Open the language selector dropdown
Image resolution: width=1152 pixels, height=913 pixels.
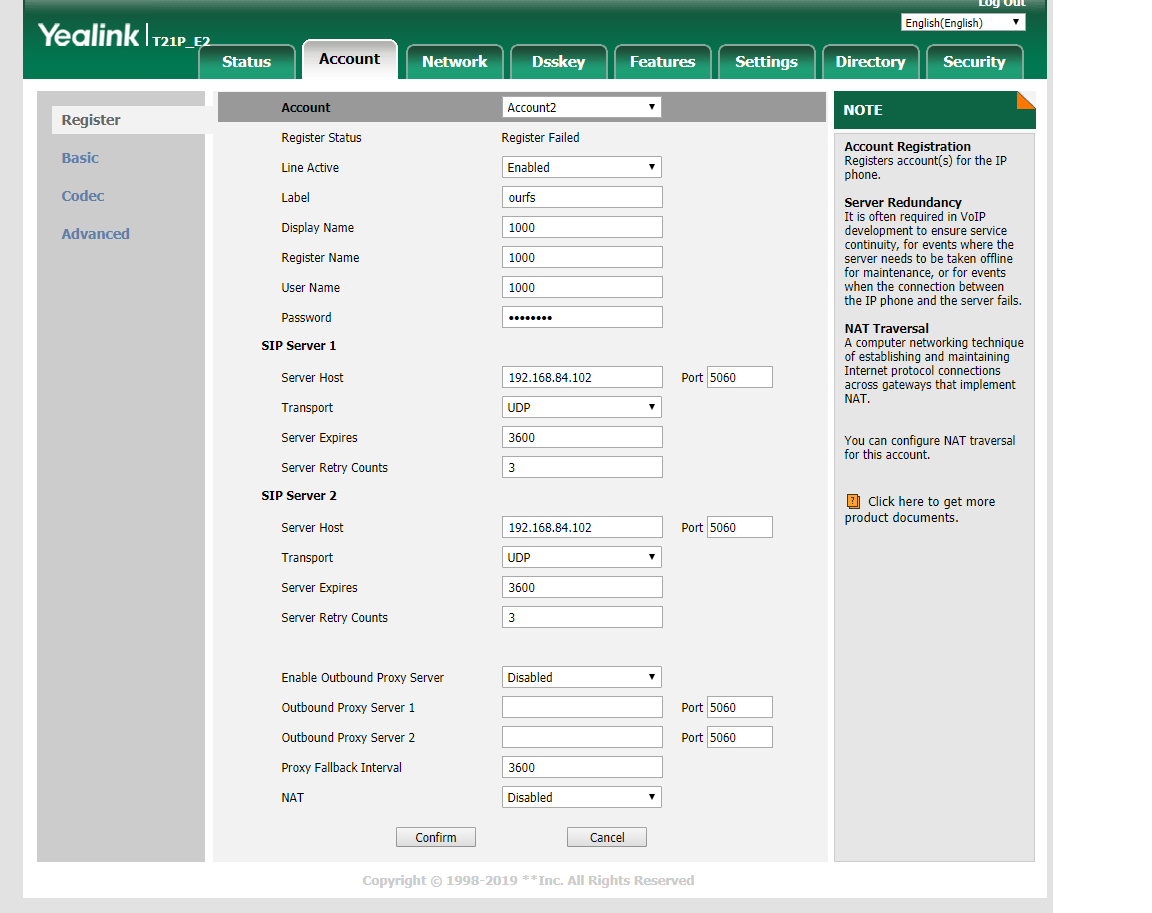(963, 22)
